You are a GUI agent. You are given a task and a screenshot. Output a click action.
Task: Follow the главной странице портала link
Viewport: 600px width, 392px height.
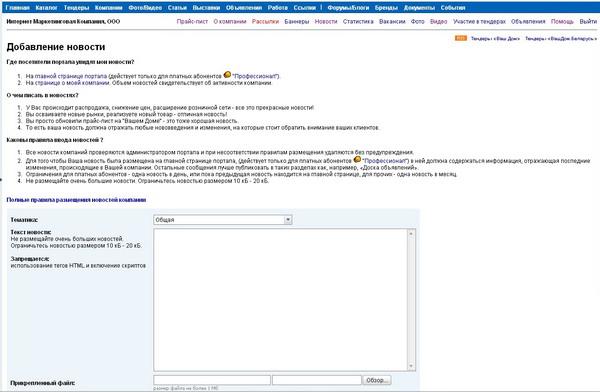click(71, 76)
